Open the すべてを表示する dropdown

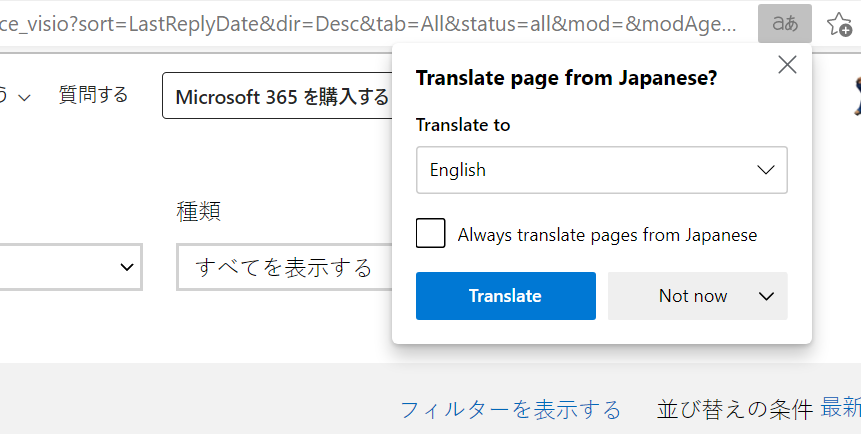[x=283, y=268]
